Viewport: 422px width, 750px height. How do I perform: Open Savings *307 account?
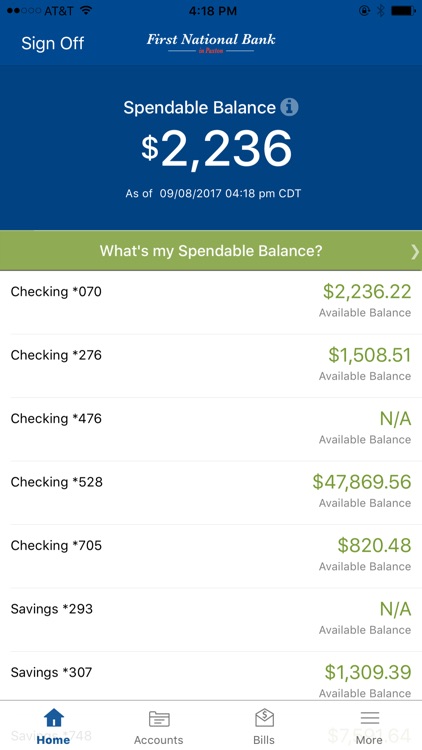point(211,676)
